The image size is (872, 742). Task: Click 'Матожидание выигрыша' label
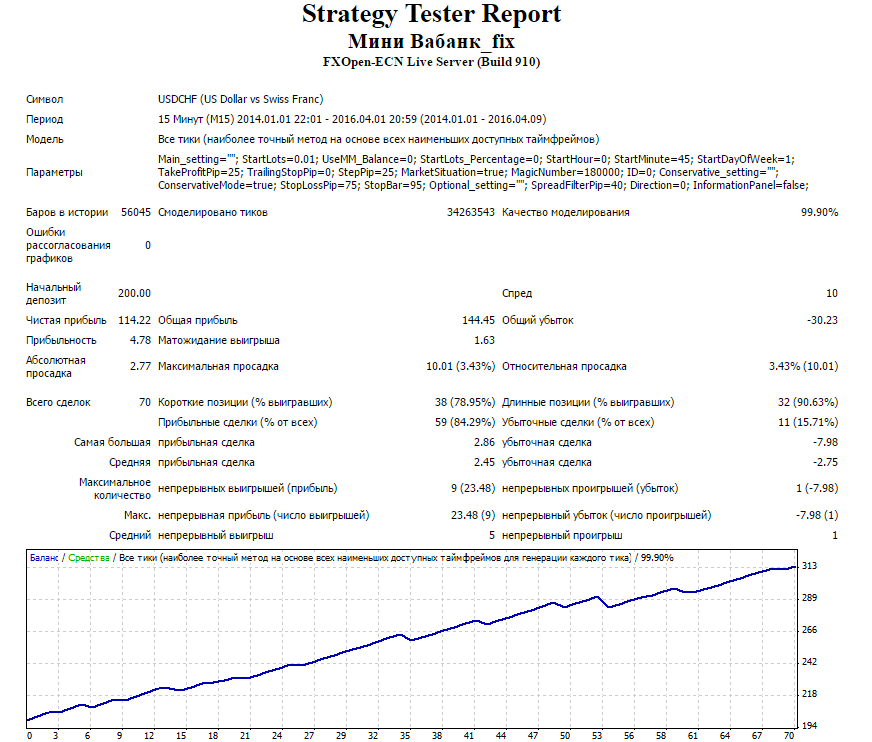(x=219, y=340)
